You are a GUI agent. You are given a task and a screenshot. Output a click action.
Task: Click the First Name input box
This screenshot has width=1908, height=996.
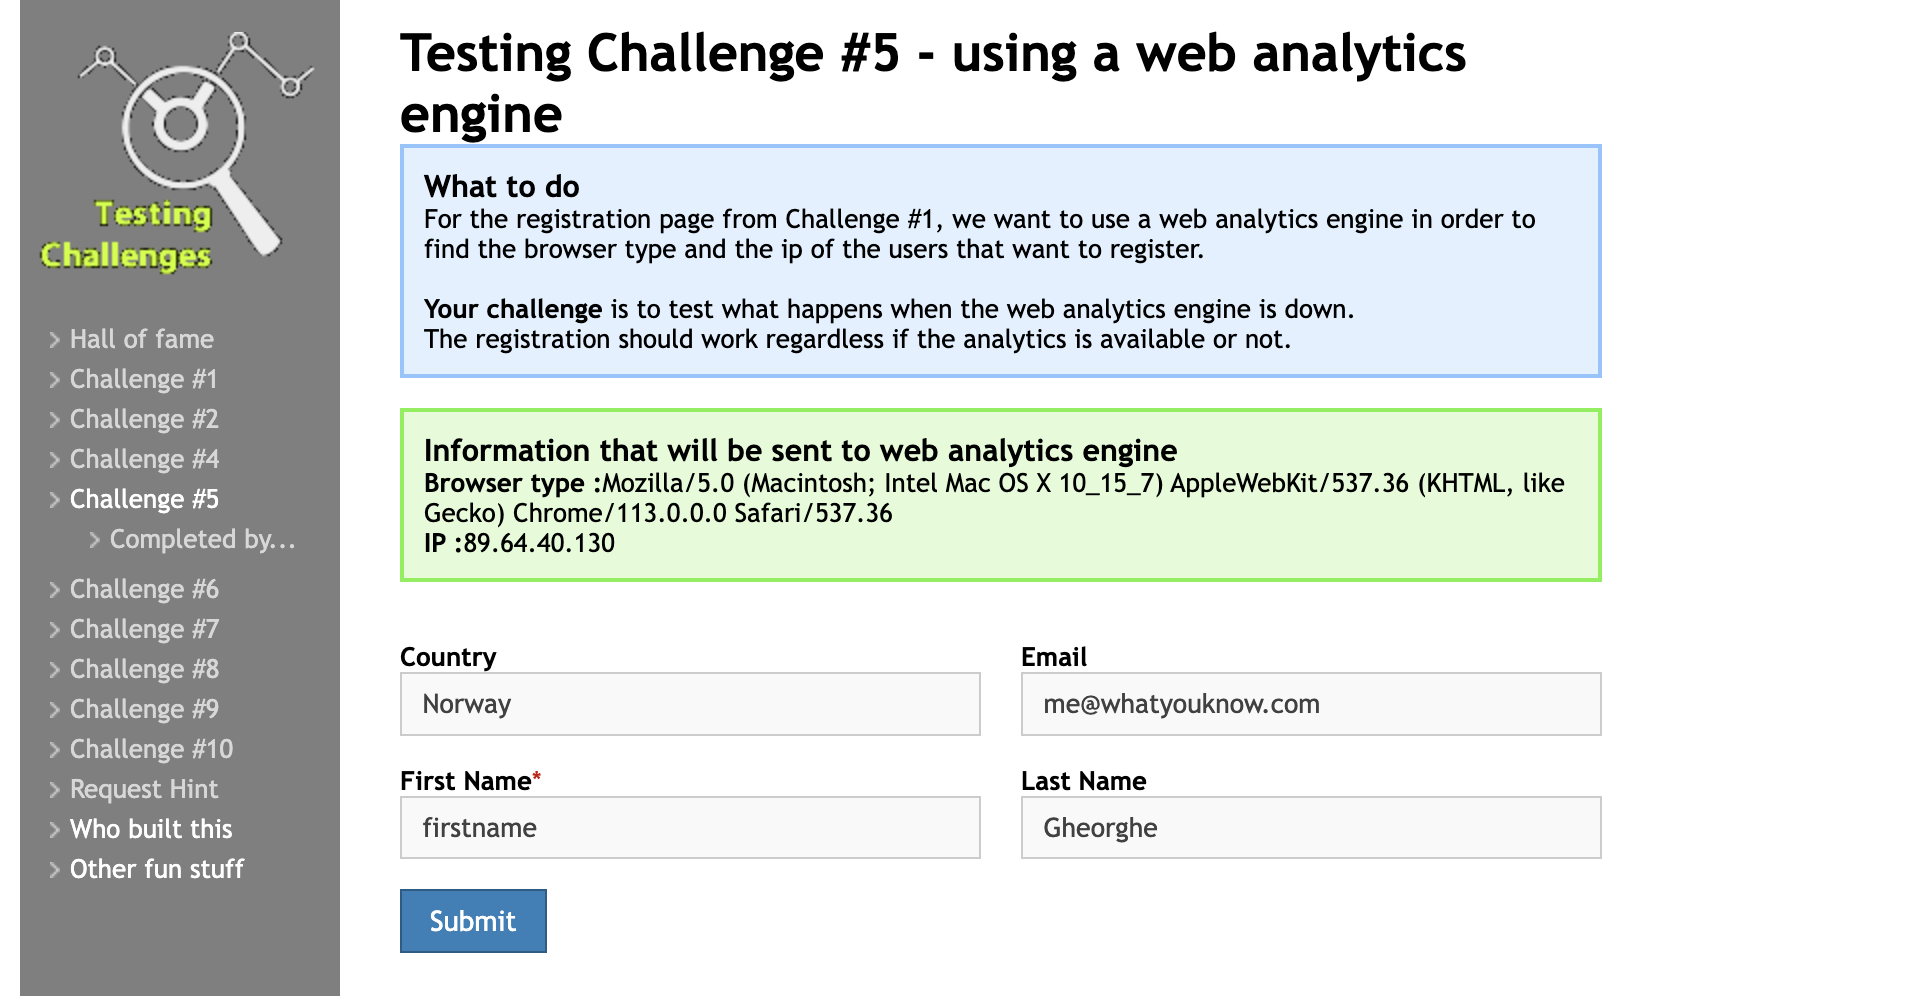(690, 828)
